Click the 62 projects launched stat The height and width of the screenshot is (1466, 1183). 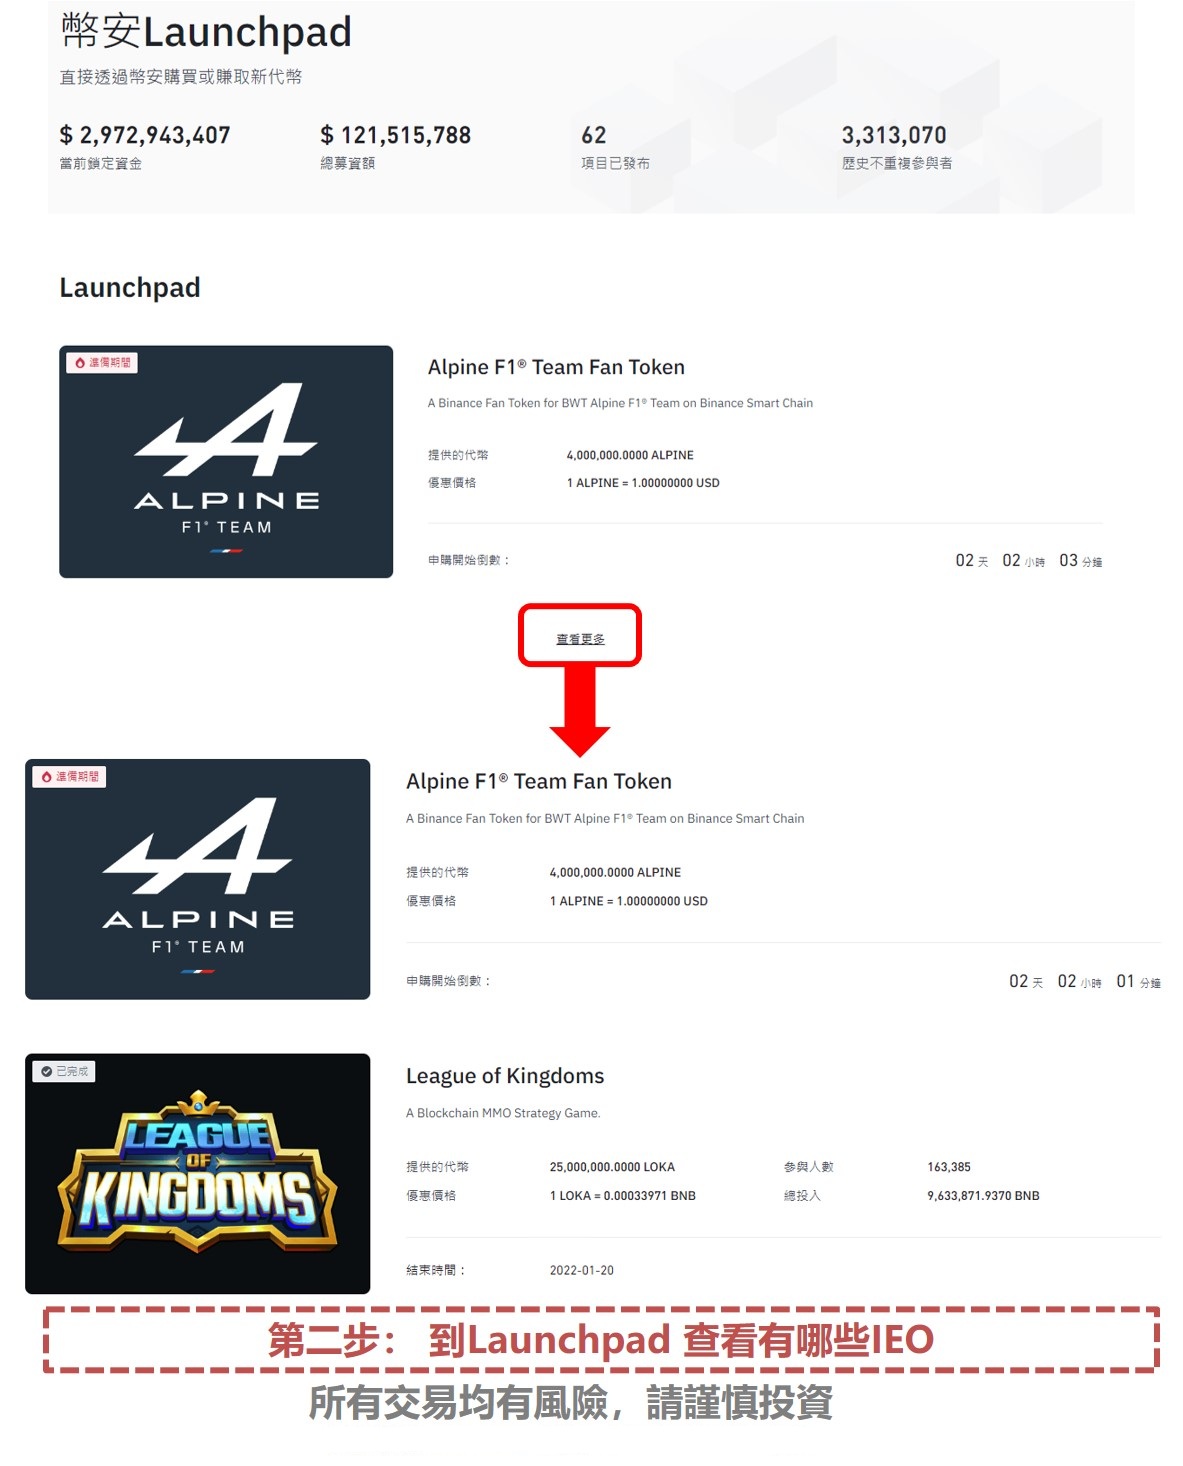594,135
